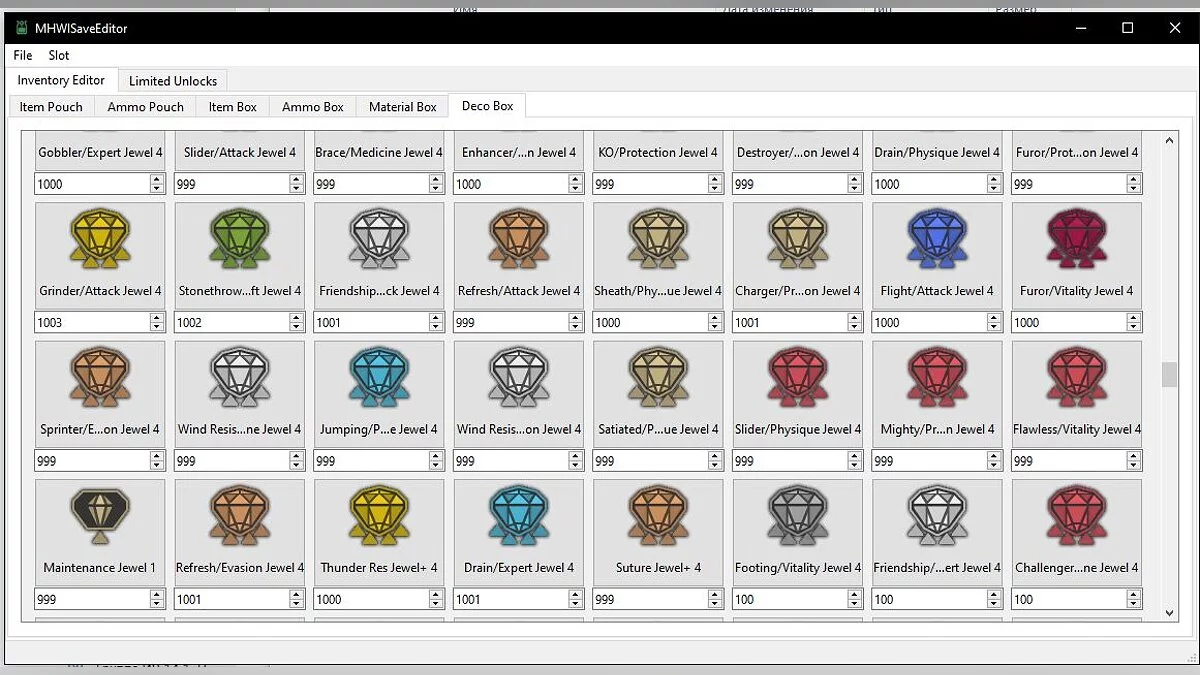
Task: Adjust the Flight/Attack Jewel 4 quantity stepper
Action: click(x=994, y=322)
